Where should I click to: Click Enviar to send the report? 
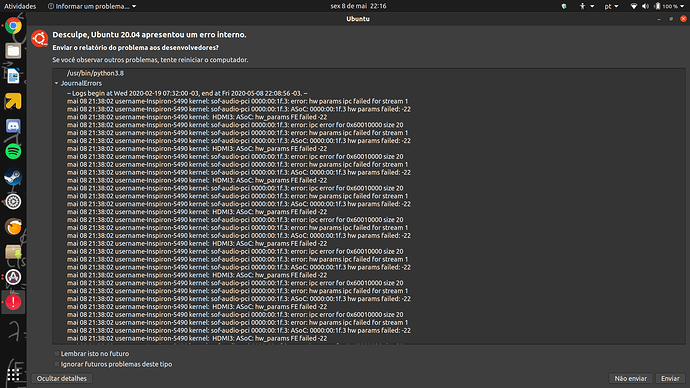coord(670,378)
